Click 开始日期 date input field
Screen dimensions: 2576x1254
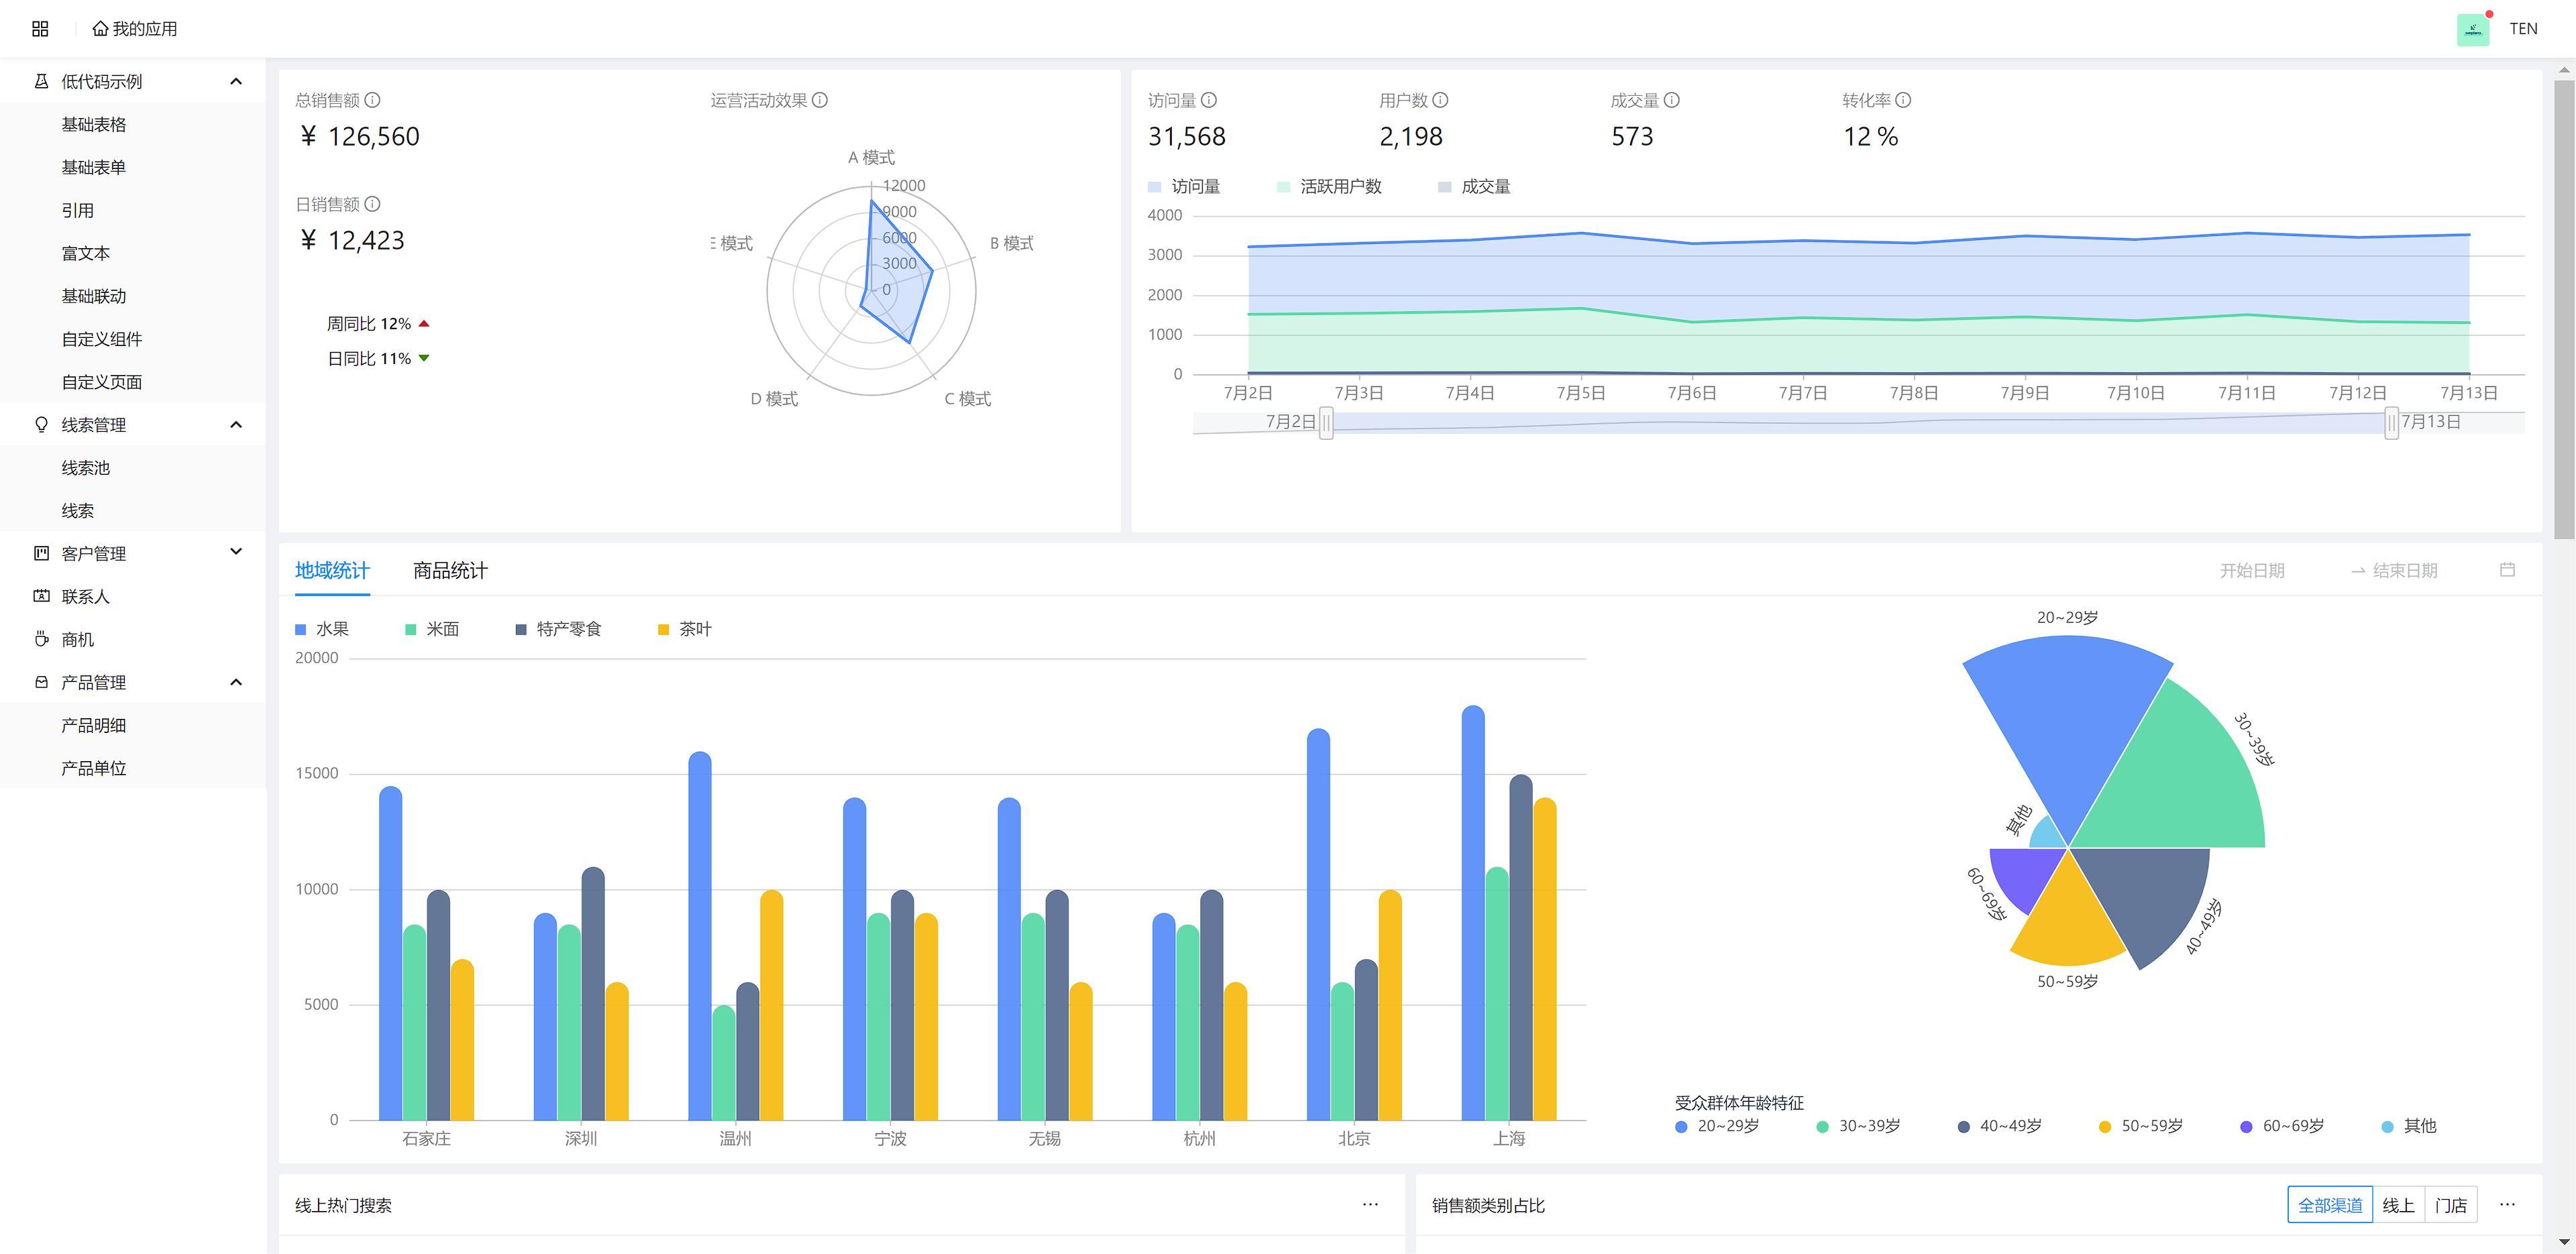click(x=2252, y=570)
